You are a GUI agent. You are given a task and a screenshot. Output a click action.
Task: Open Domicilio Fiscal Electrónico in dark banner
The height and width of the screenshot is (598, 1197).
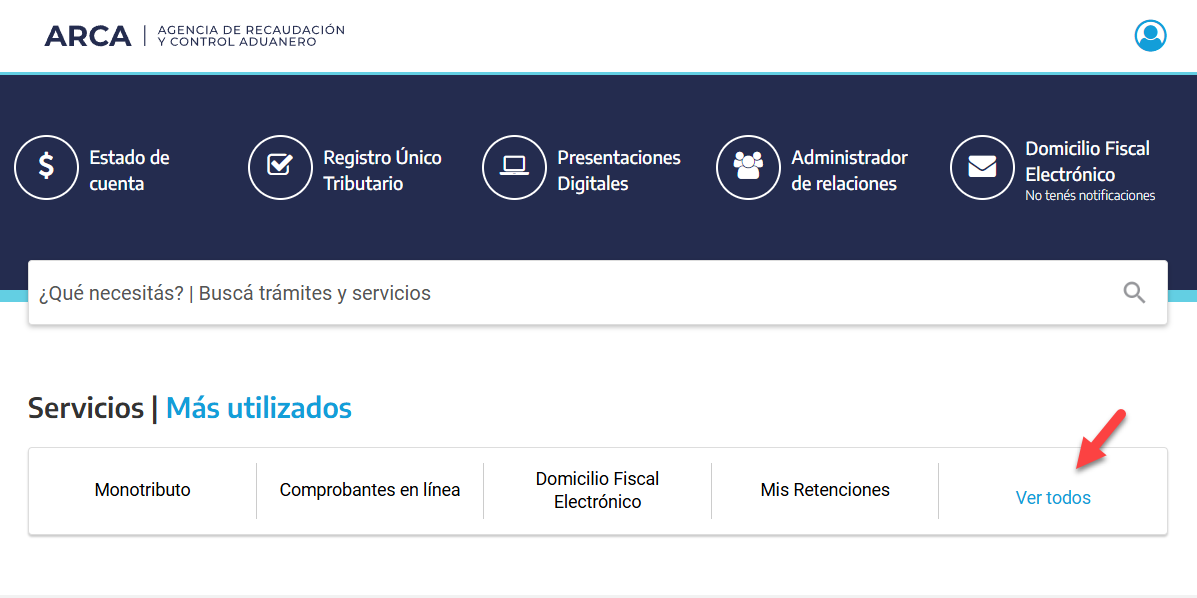pos(1087,161)
